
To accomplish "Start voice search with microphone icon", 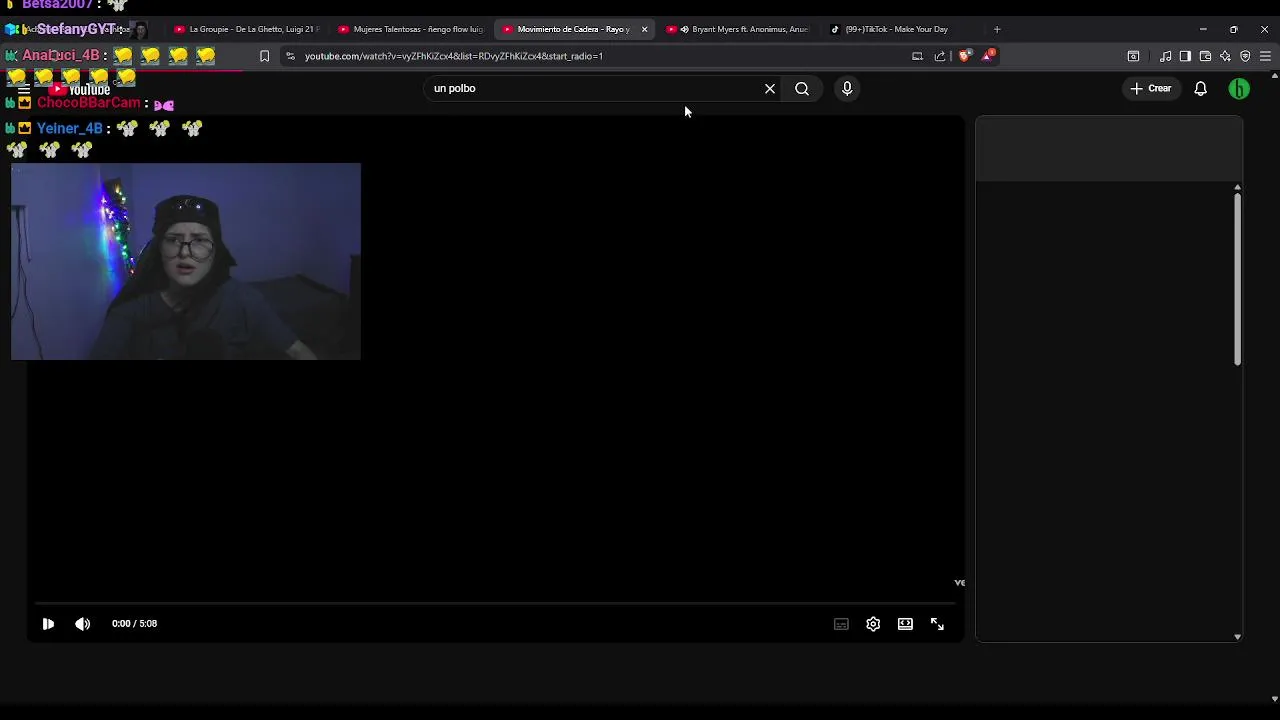I will [847, 89].
